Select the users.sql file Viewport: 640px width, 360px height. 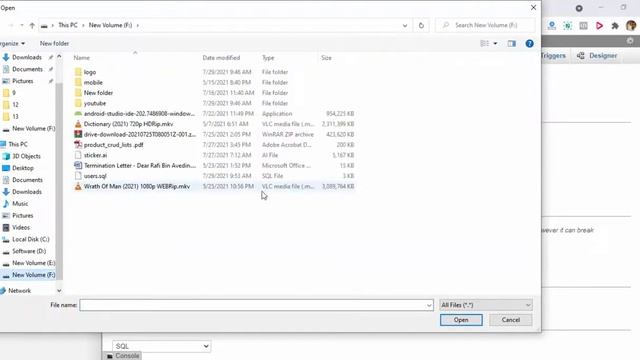tap(95, 176)
